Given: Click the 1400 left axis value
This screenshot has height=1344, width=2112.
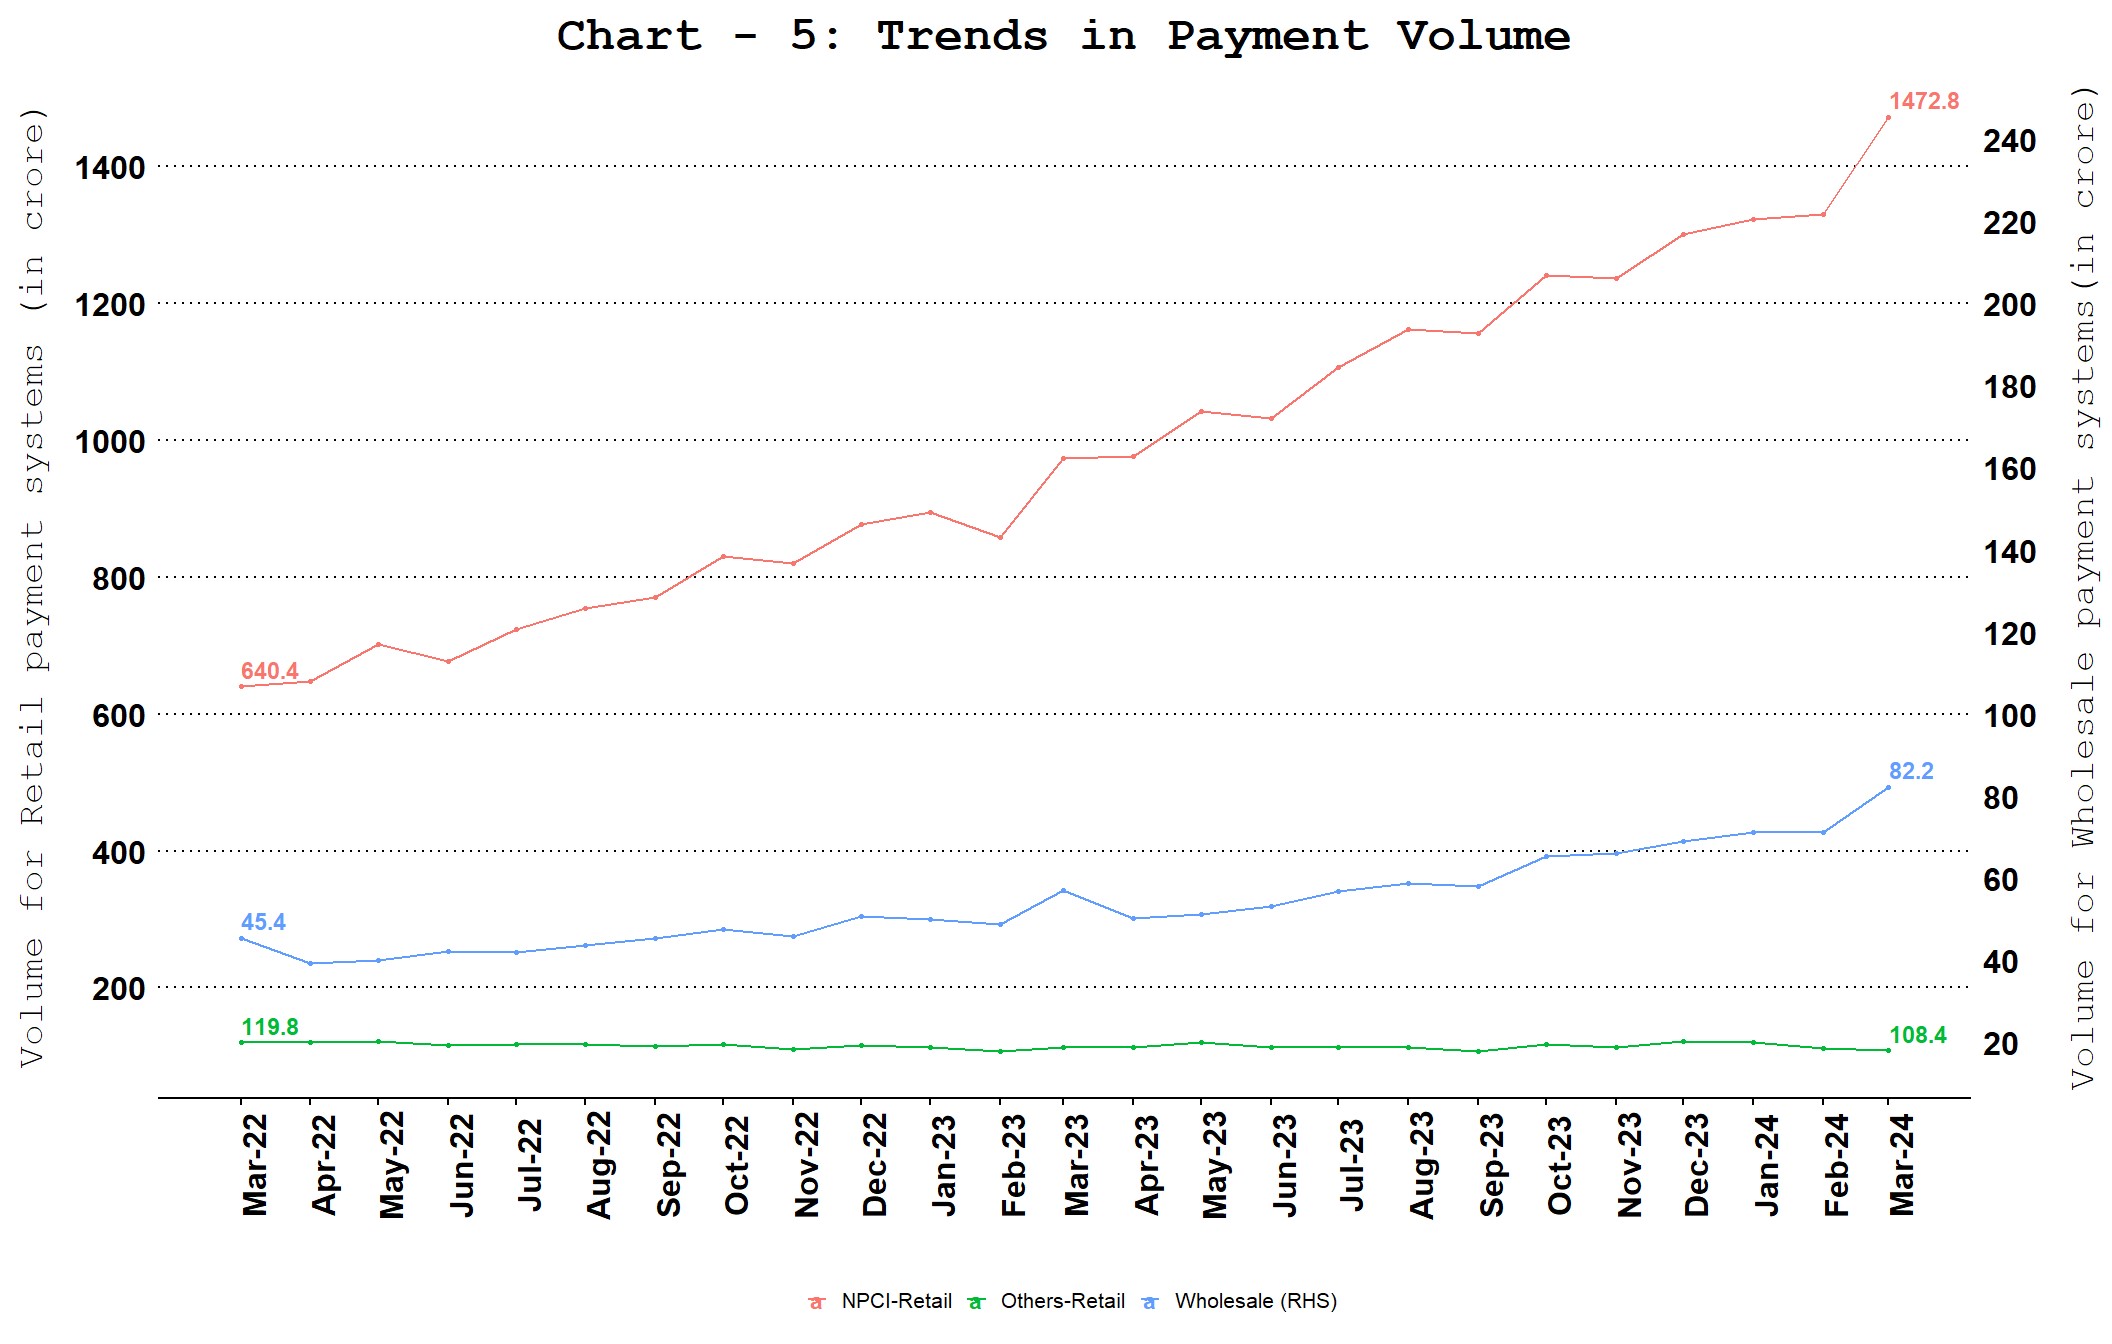Looking at the screenshot, I should pos(110,168).
